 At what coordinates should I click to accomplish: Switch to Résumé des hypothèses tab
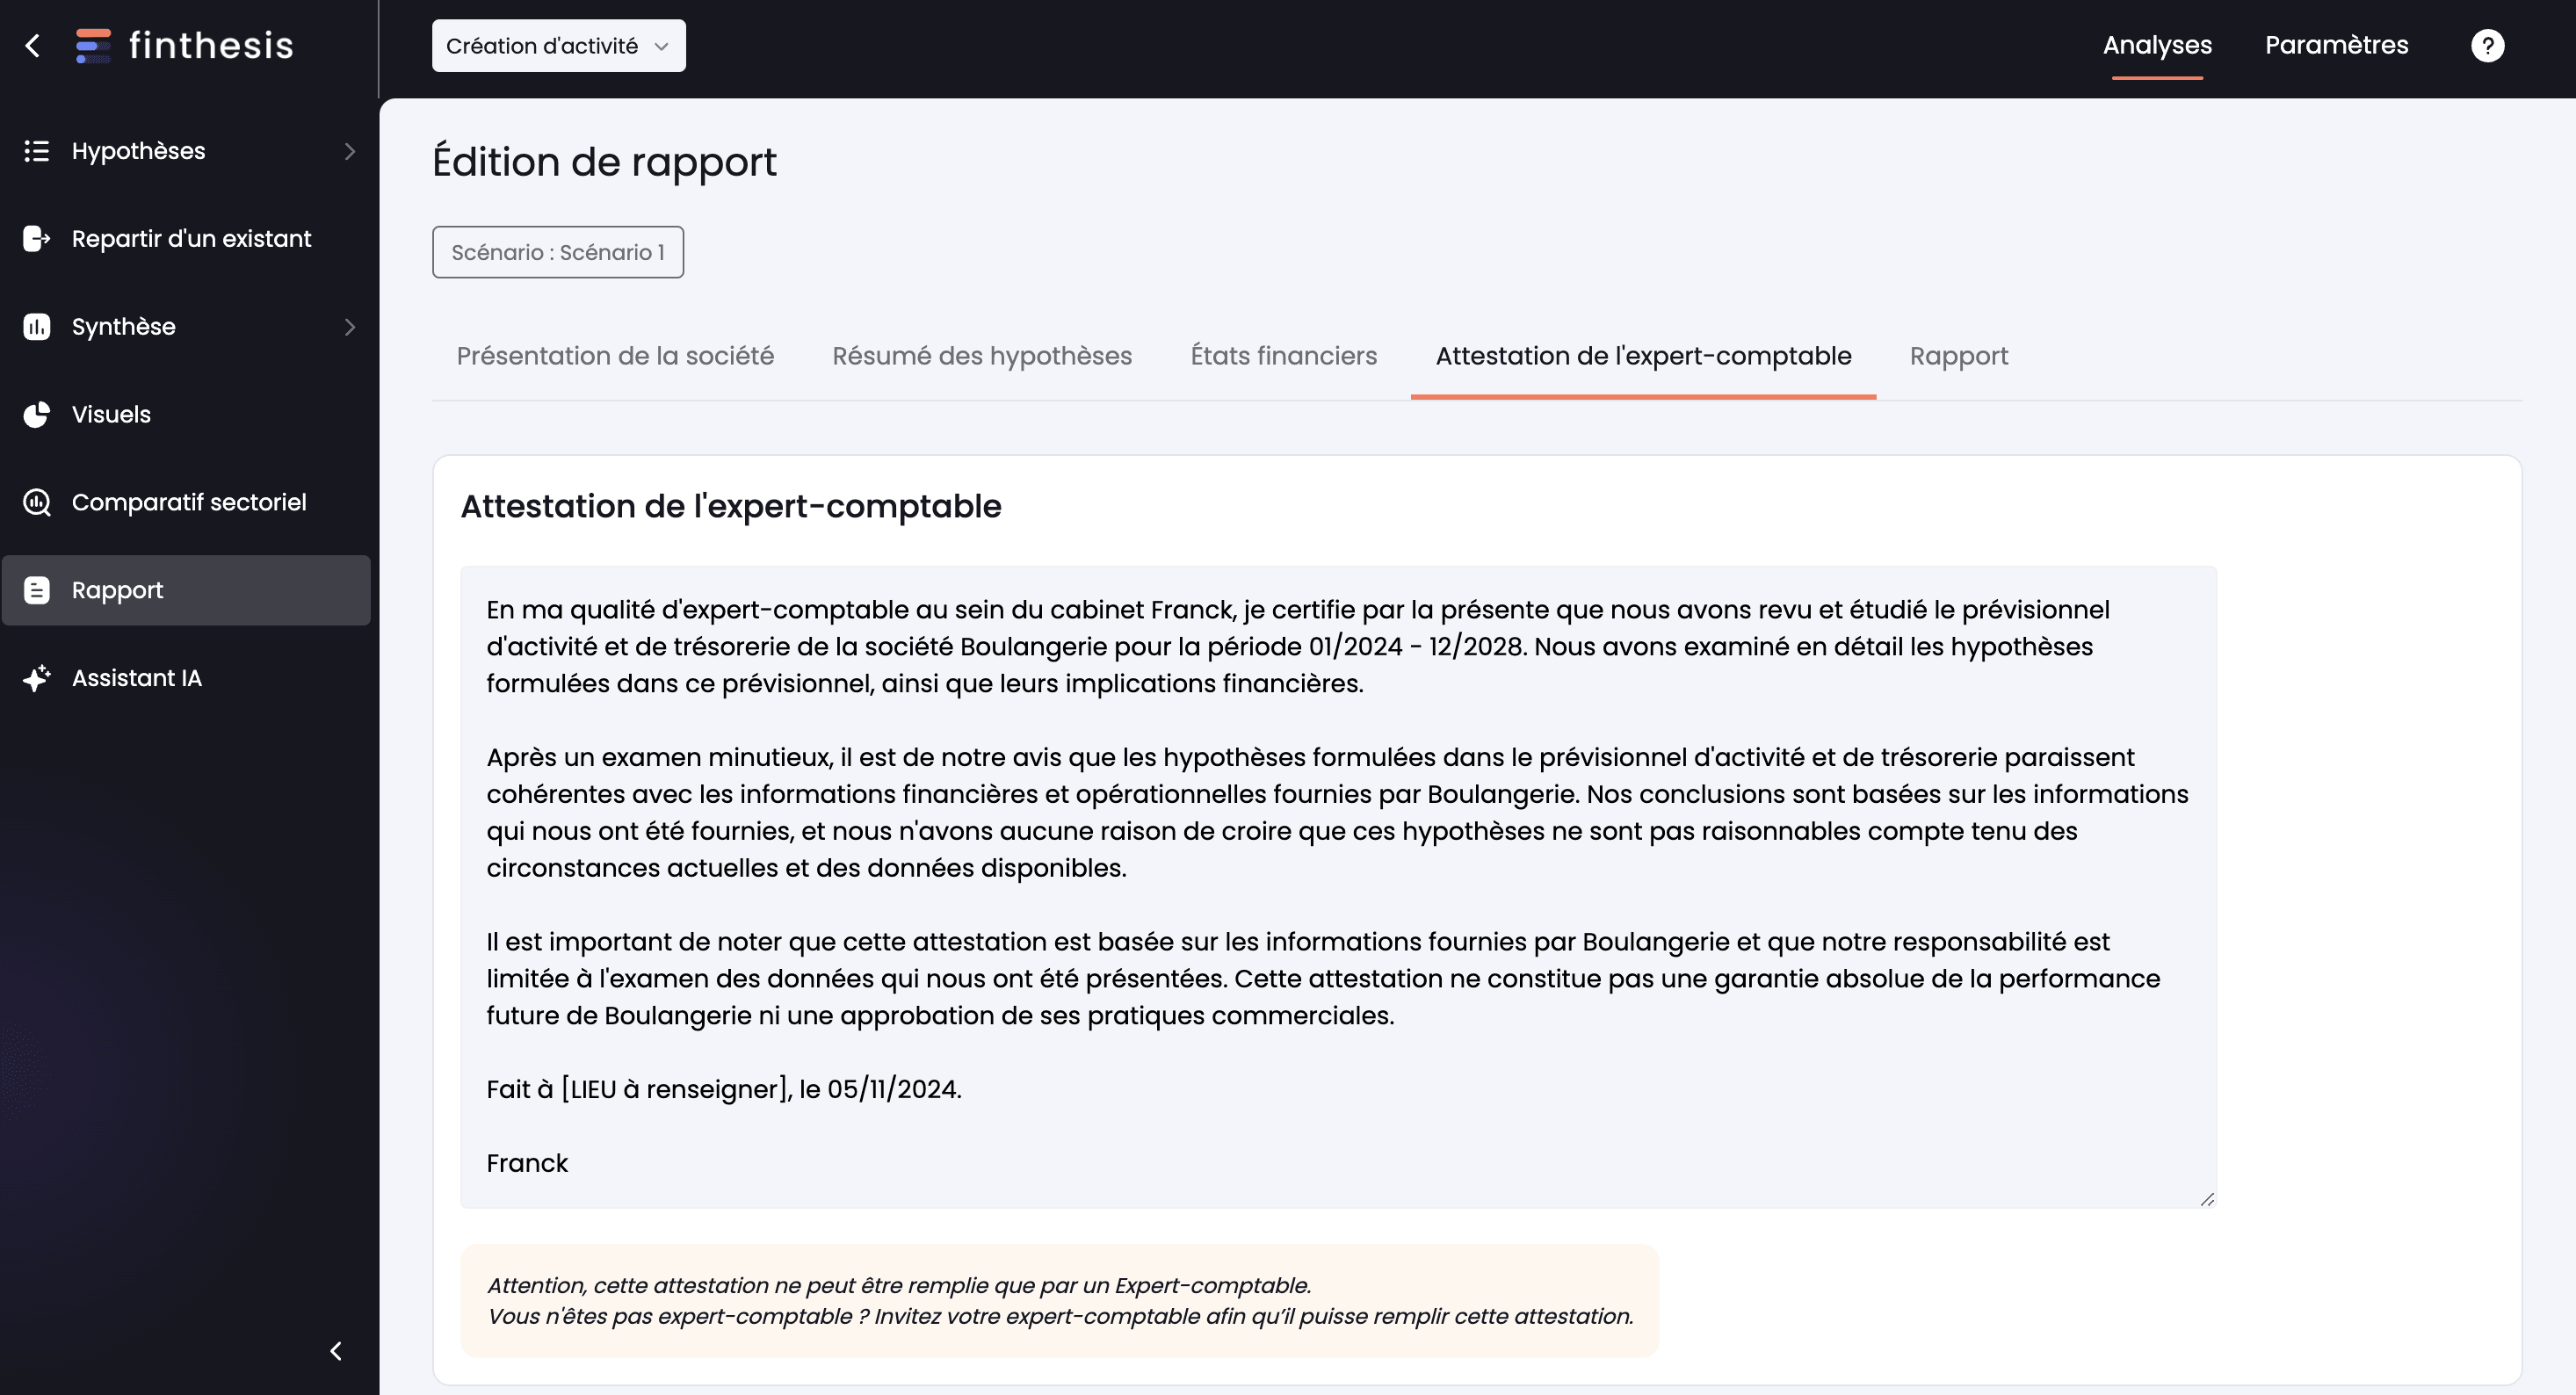[982, 356]
